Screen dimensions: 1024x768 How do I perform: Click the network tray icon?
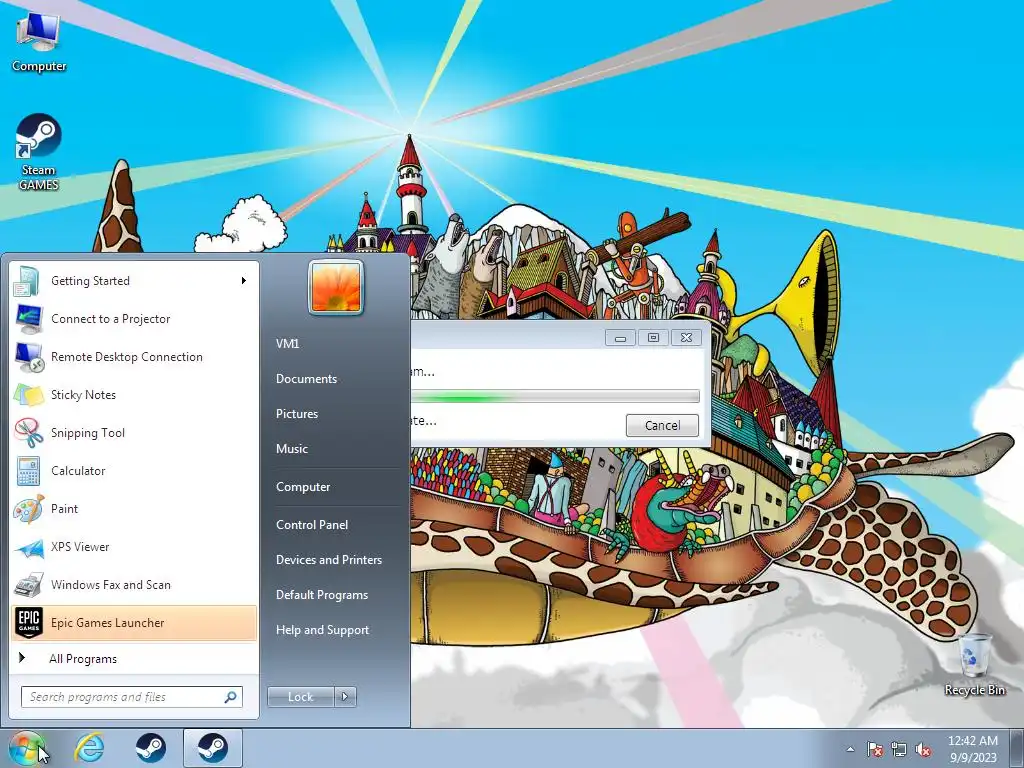click(899, 749)
